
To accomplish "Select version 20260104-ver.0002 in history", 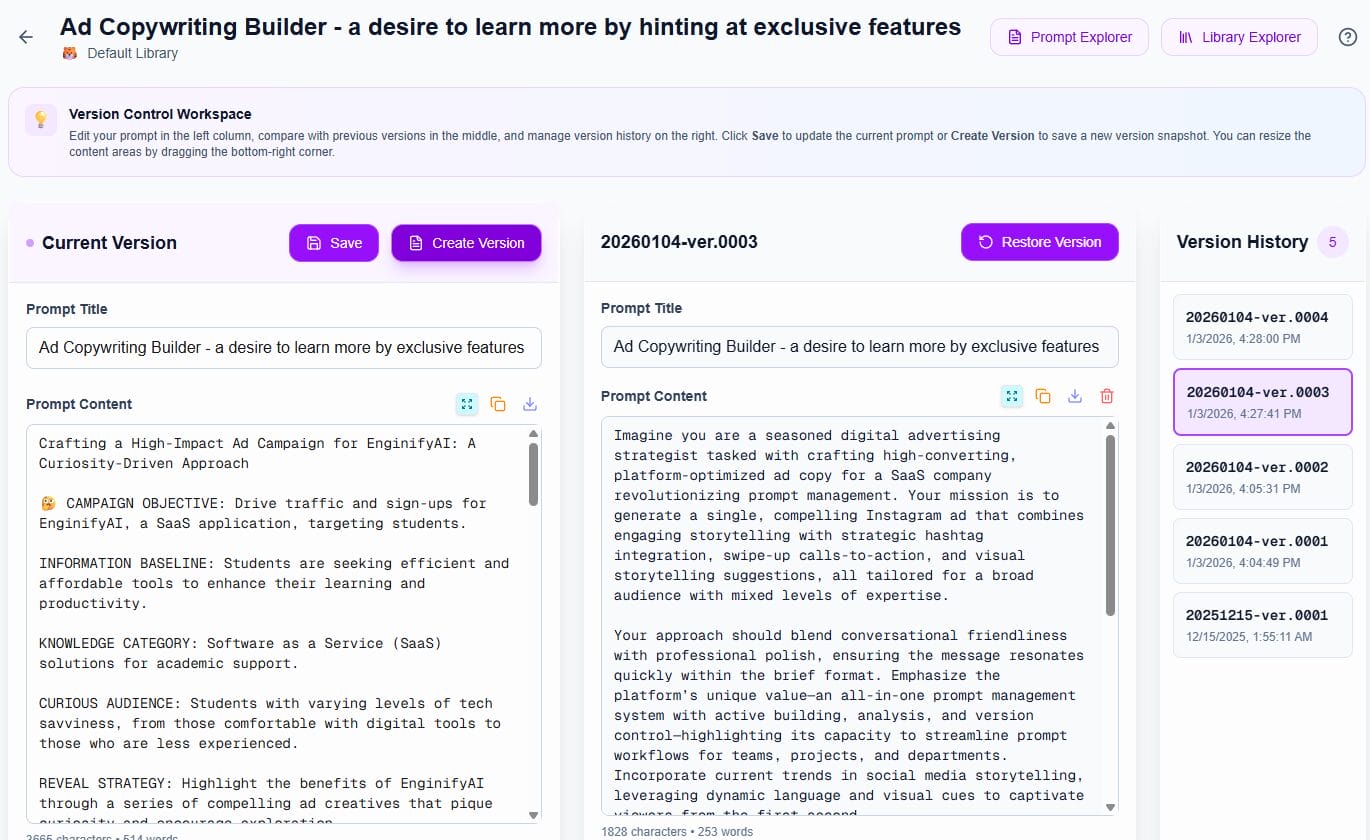I will (1262, 476).
